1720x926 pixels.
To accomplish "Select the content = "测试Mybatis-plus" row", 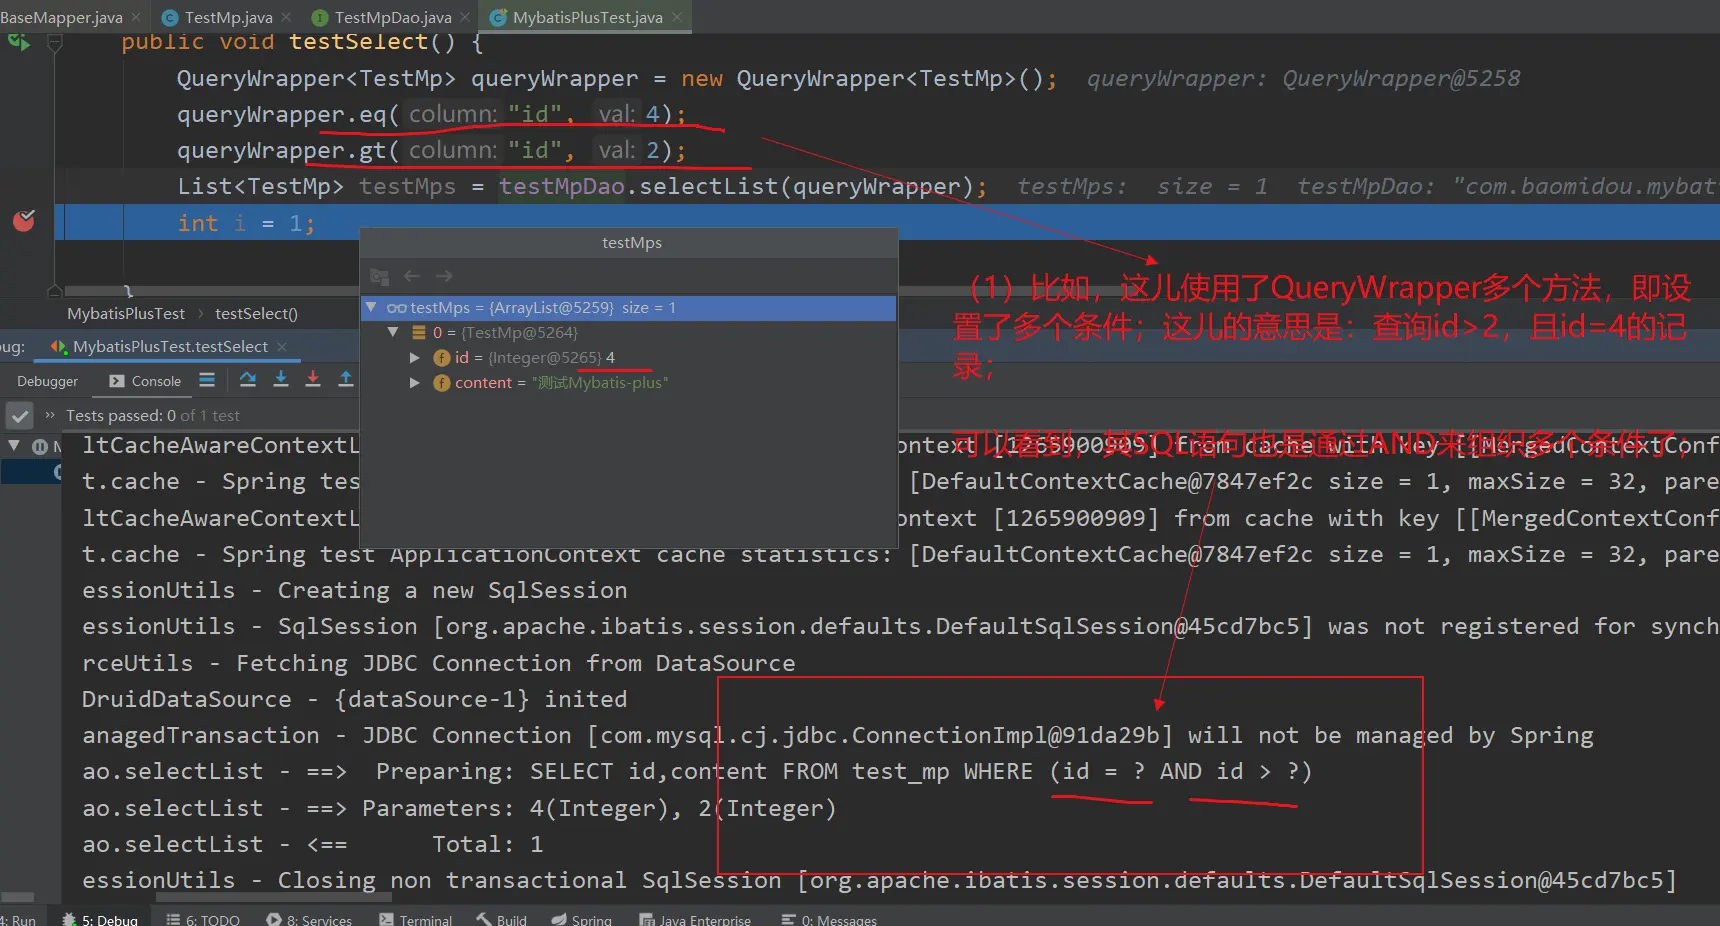I will [x=629, y=383].
